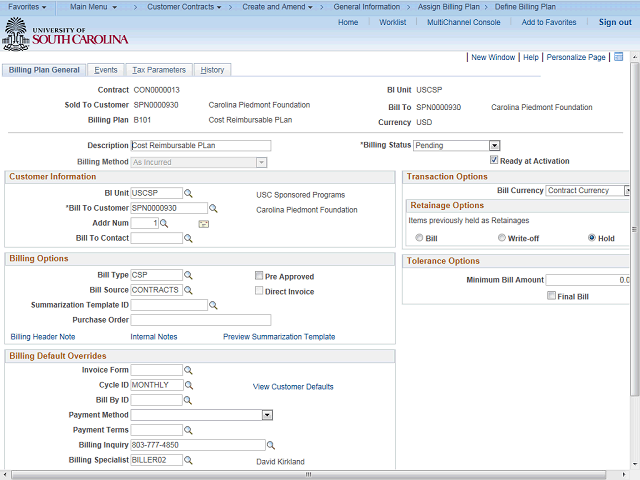Click the horizontal scrollbar thumb
640x480 pixels.
[309, 474]
